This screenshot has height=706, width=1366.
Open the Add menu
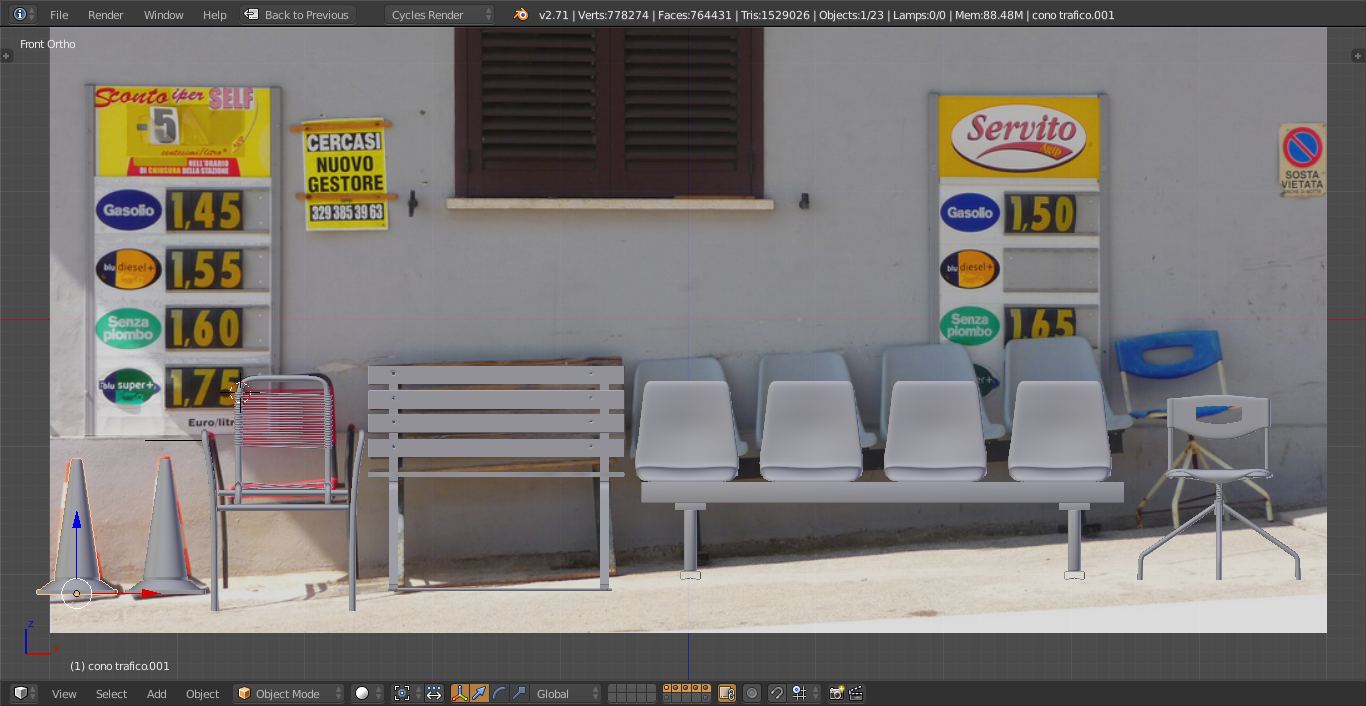[157, 694]
